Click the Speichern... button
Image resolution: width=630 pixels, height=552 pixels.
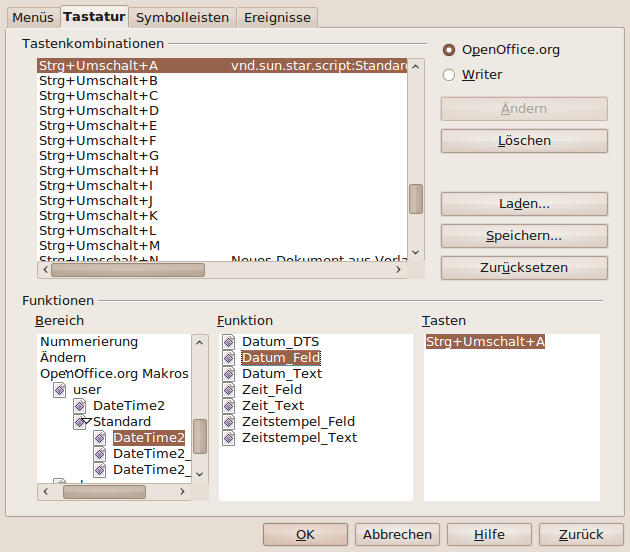(x=524, y=236)
